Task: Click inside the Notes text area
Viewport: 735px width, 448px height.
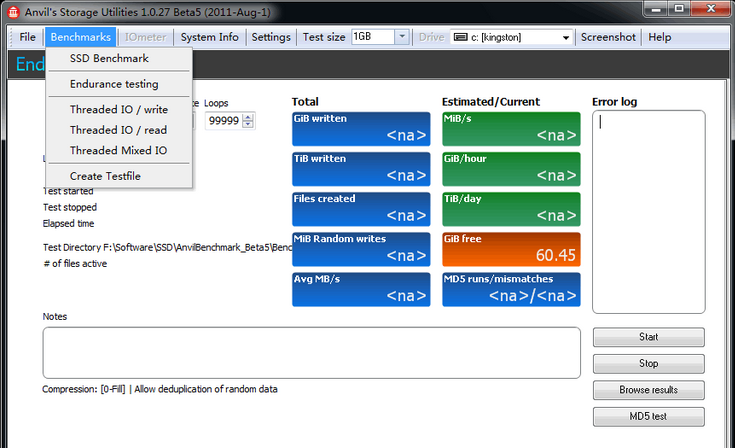Action: click(312, 352)
